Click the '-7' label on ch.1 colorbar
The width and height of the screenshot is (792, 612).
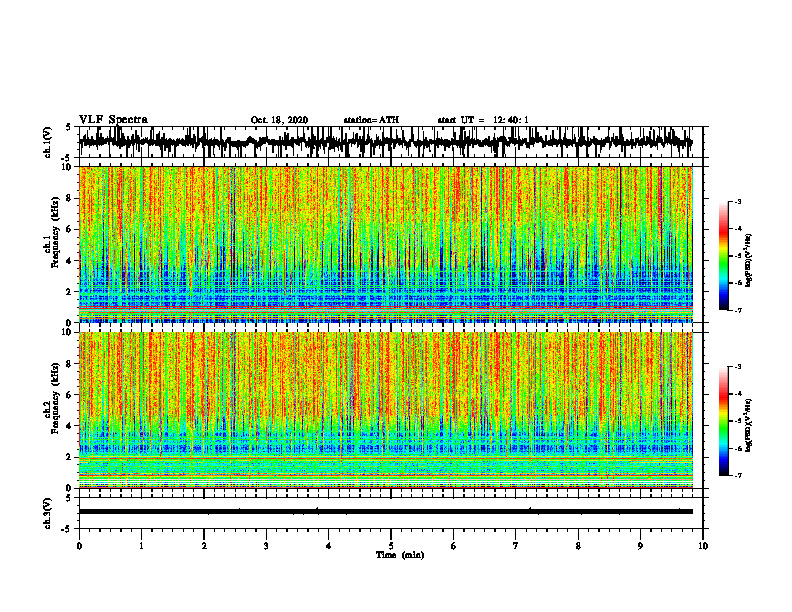737,310
